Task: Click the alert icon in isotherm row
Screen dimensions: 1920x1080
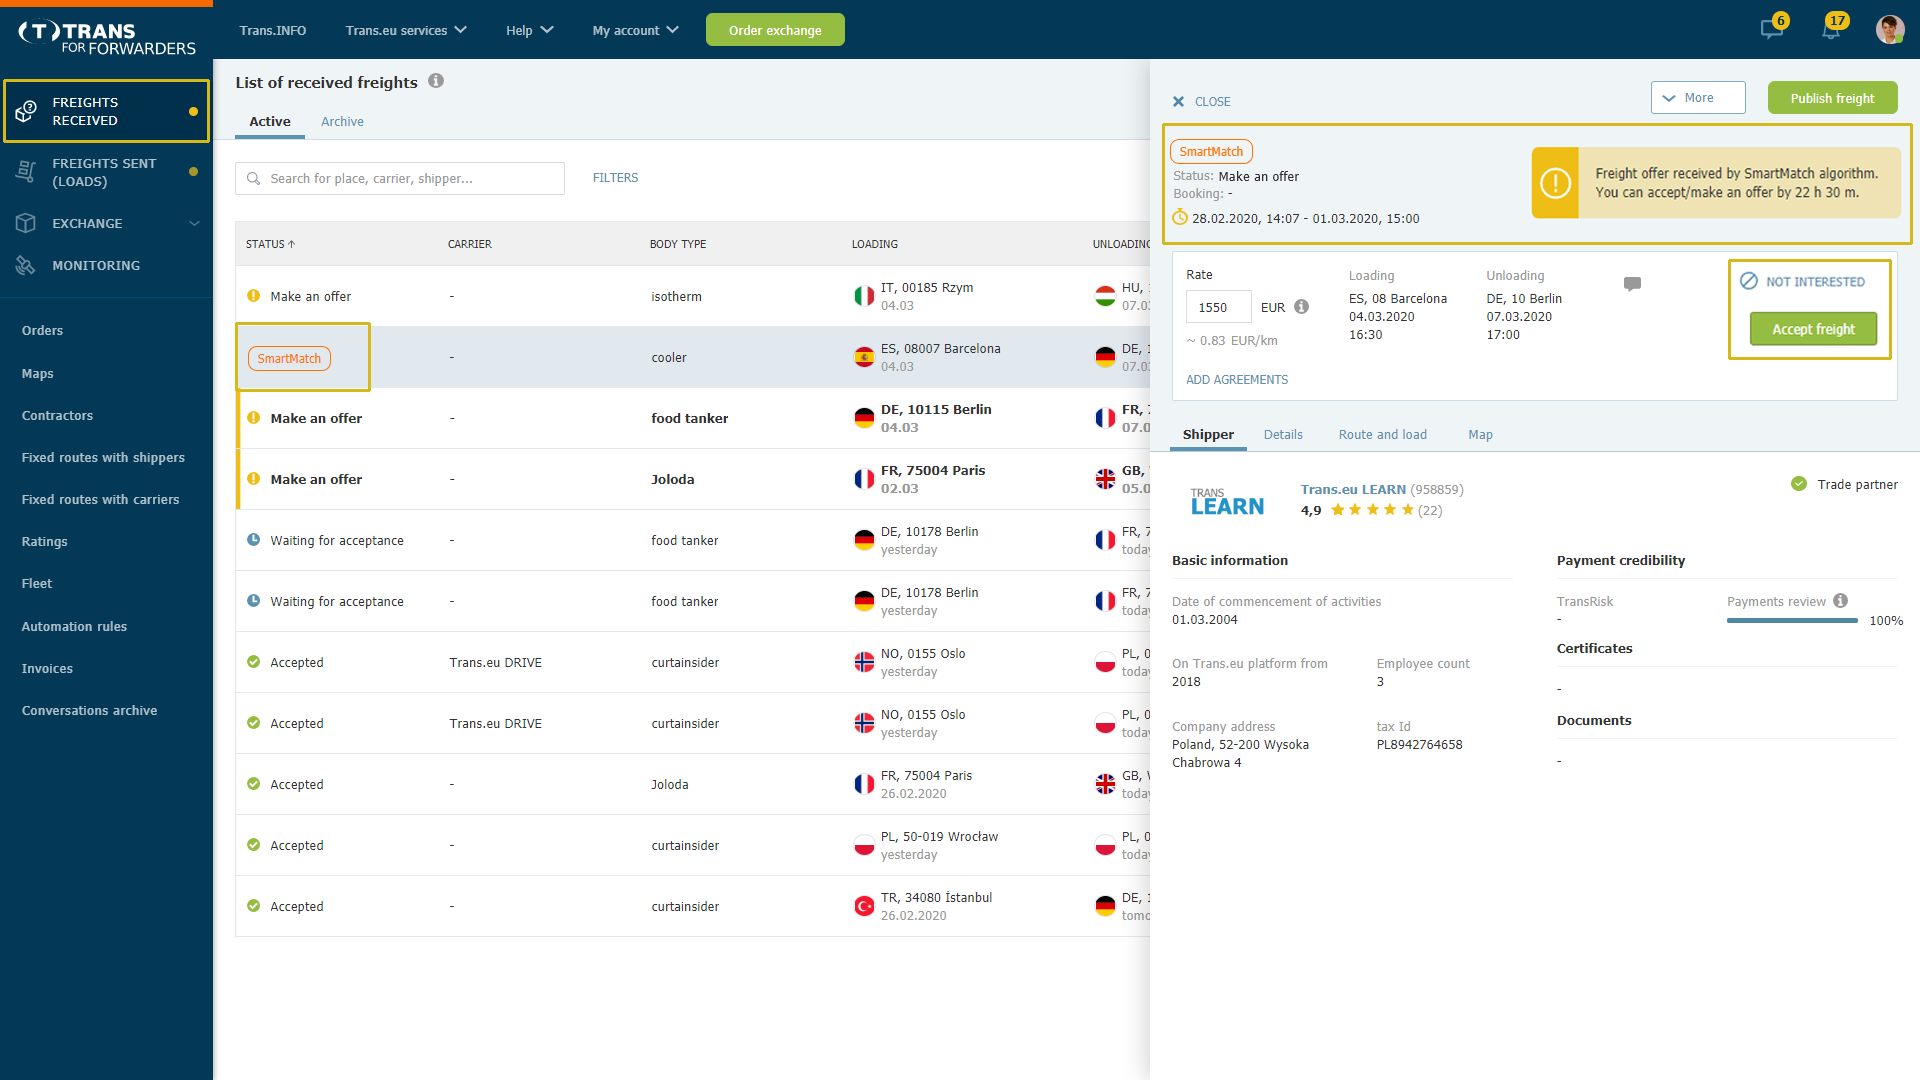Action: point(253,296)
